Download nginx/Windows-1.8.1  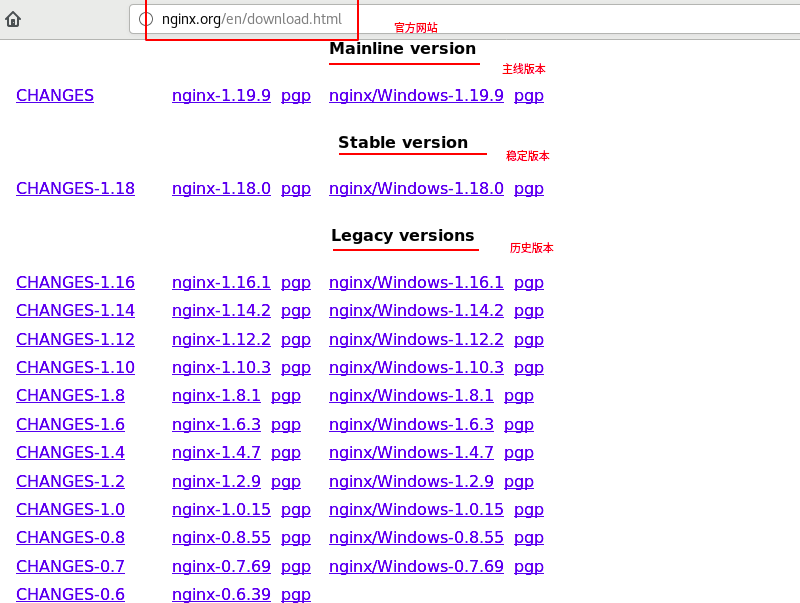tap(411, 395)
